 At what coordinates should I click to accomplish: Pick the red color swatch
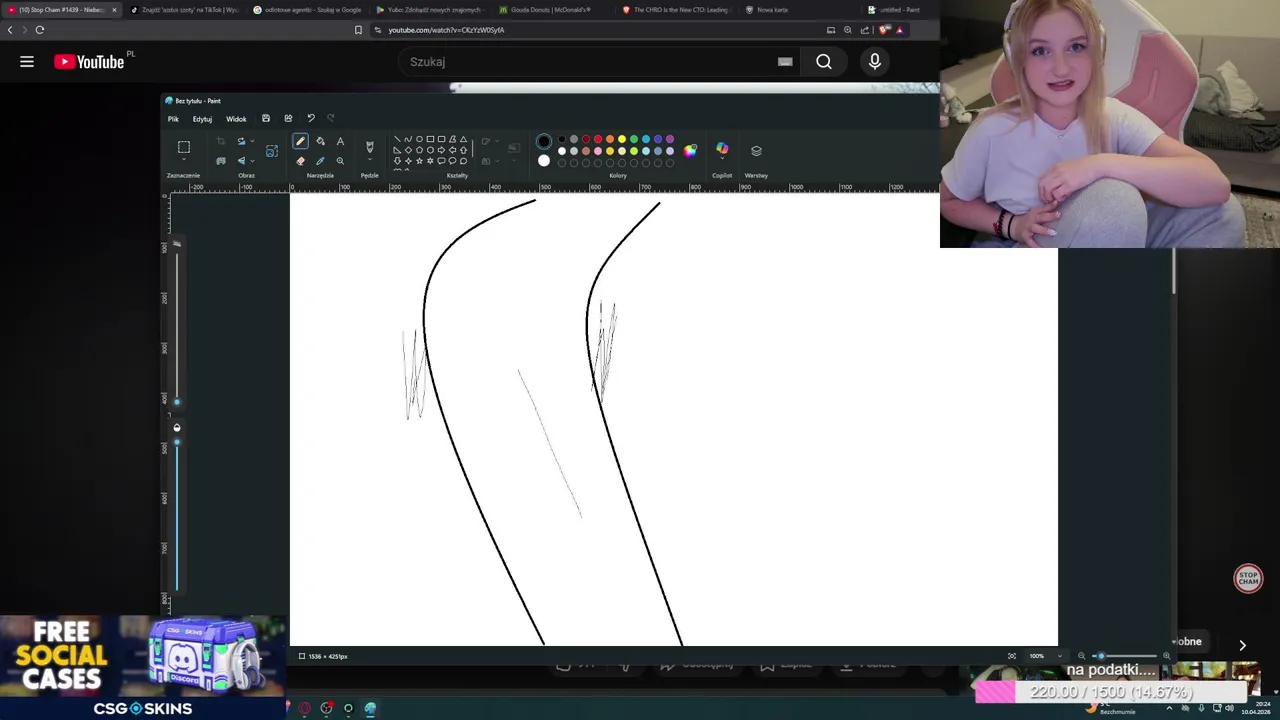pyautogui.click(x=598, y=139)
